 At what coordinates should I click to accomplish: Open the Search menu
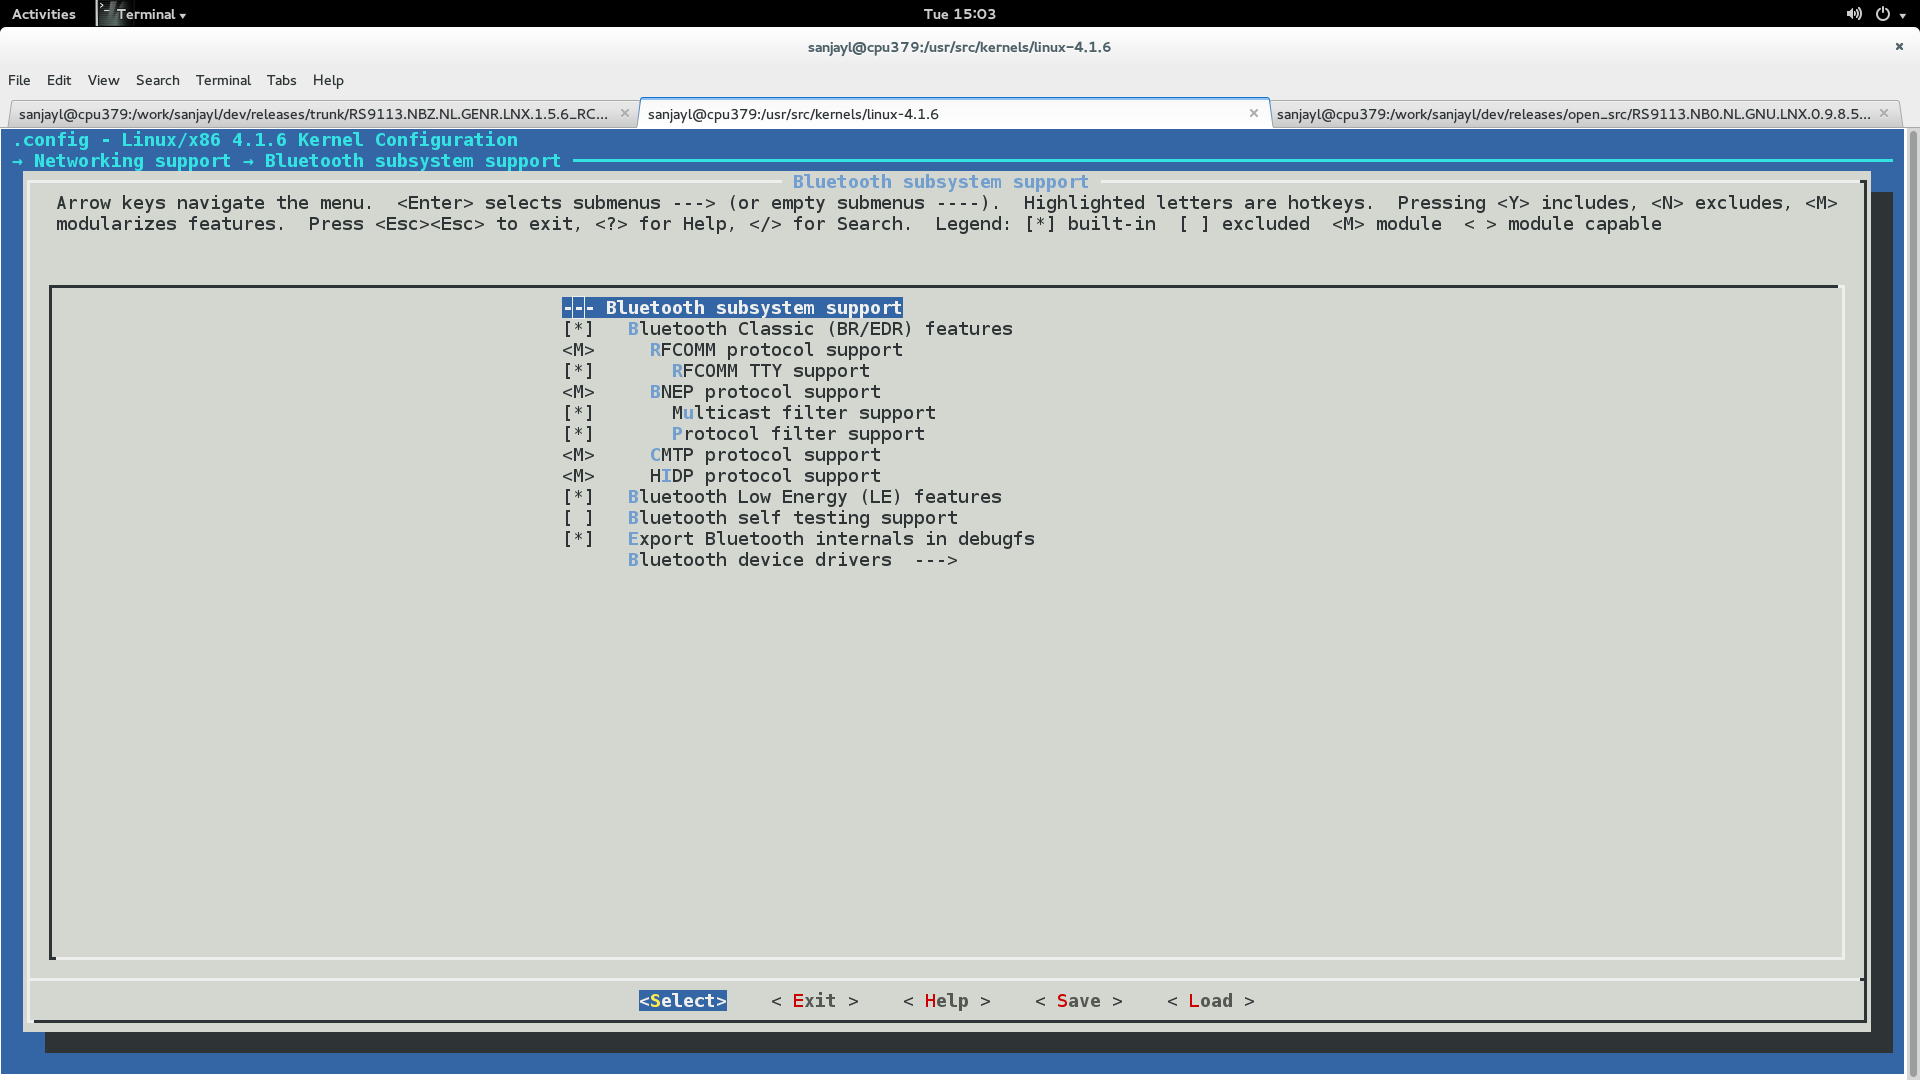coord(157,80)
